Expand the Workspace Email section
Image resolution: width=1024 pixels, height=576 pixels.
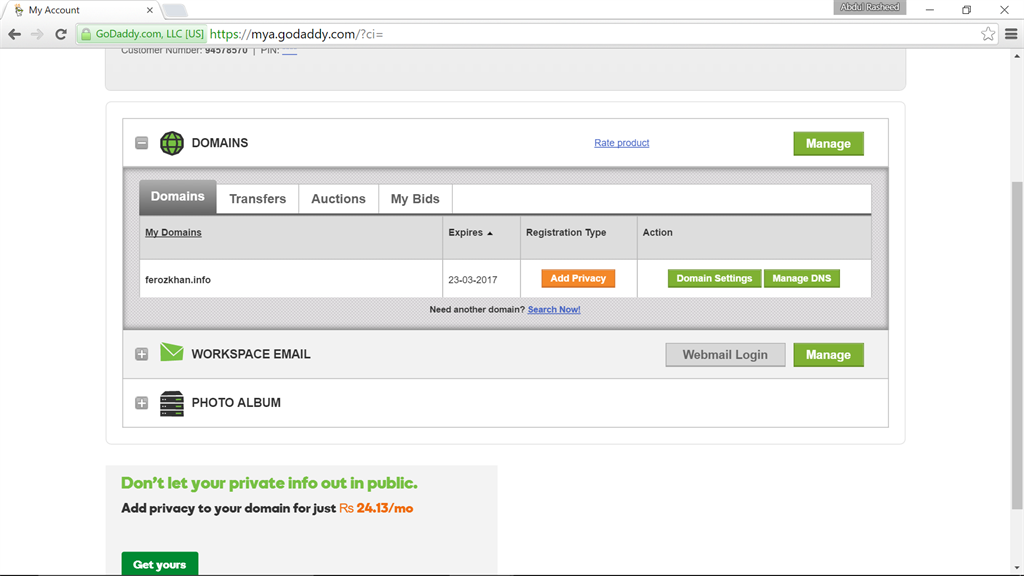[x=142, y=354]
